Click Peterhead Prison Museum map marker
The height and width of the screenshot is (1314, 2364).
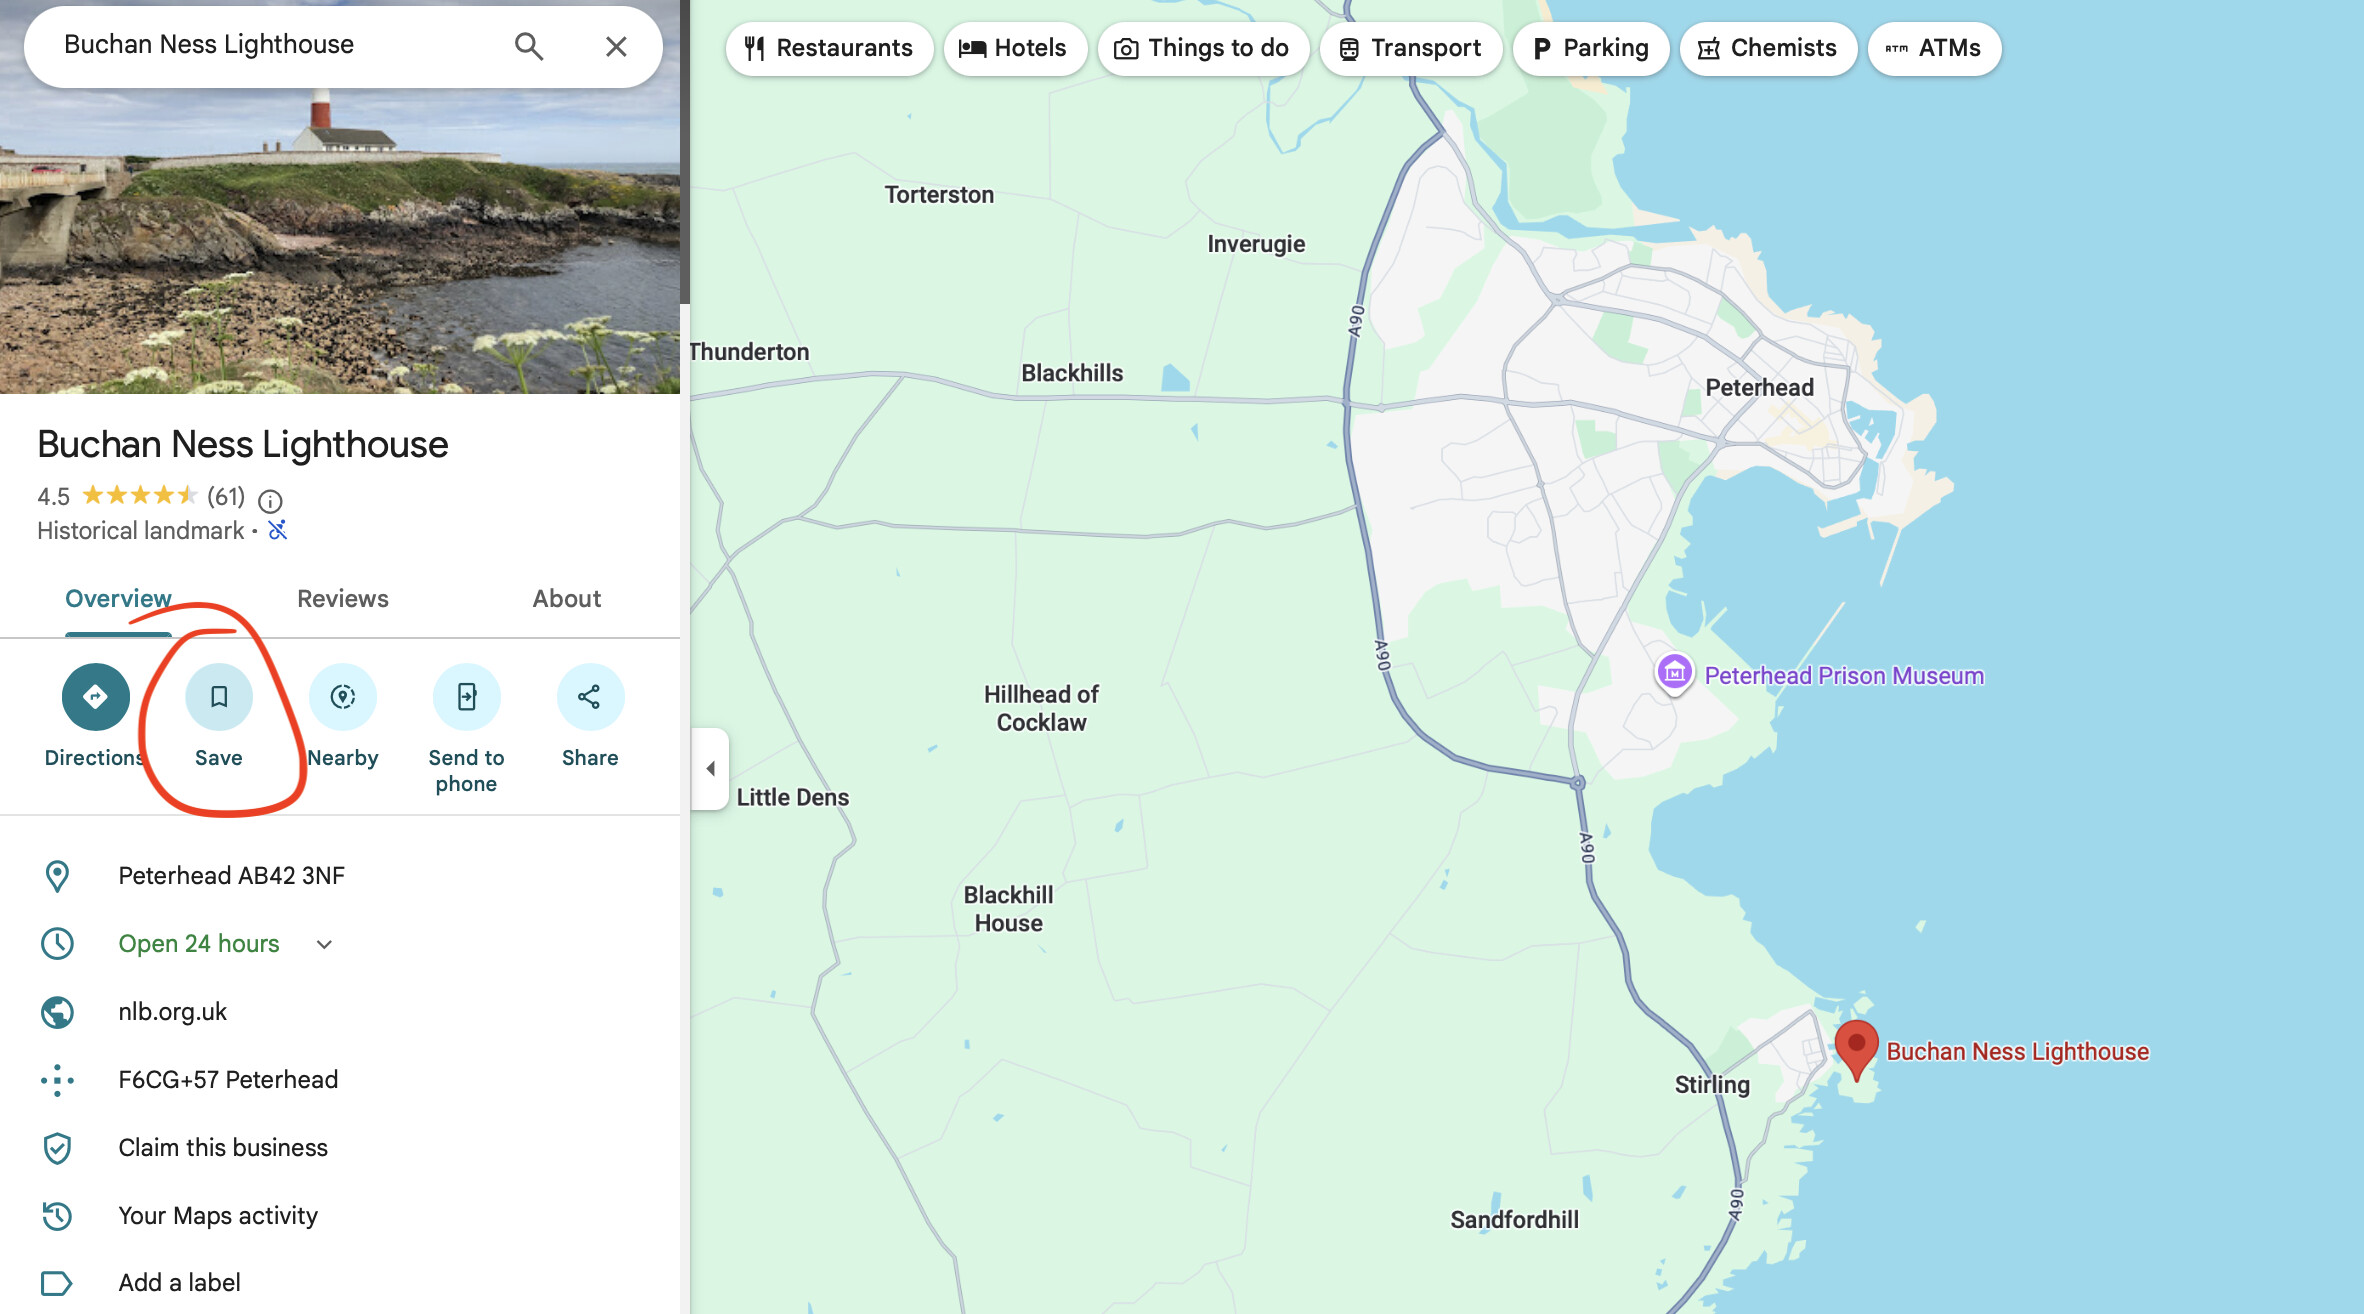1674,673
